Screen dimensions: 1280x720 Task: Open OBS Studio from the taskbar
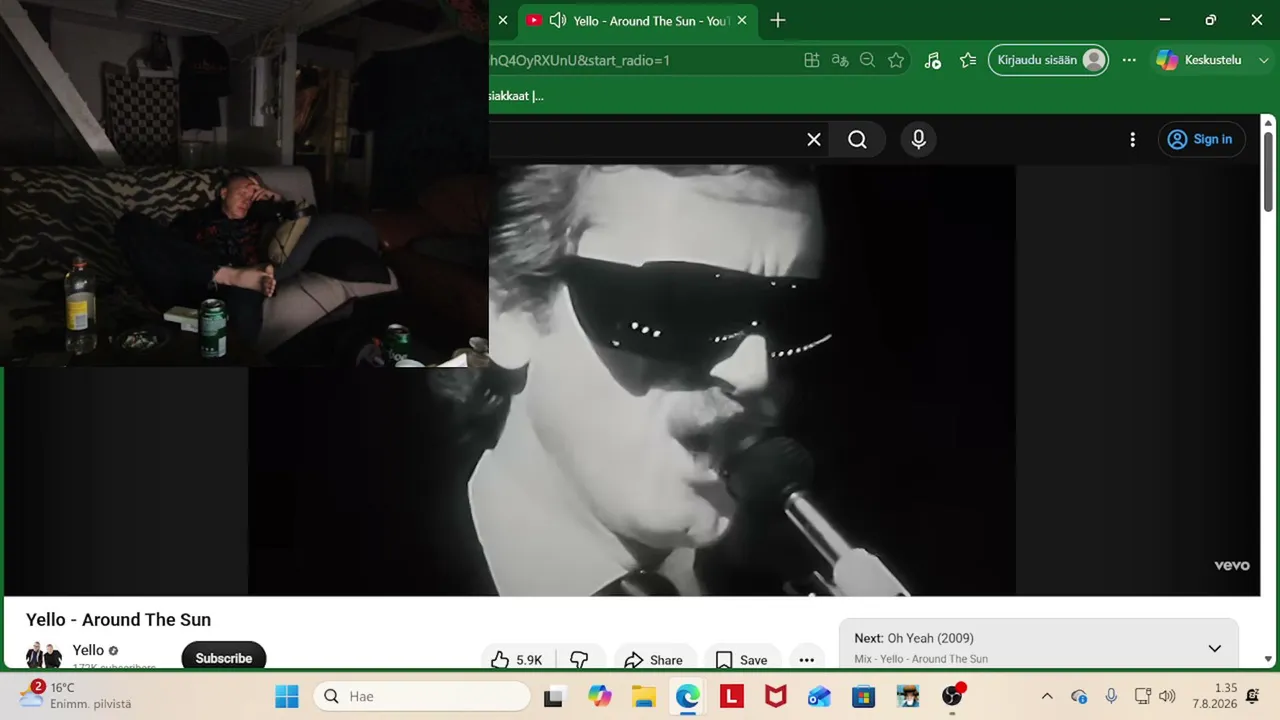coord(953,696)
